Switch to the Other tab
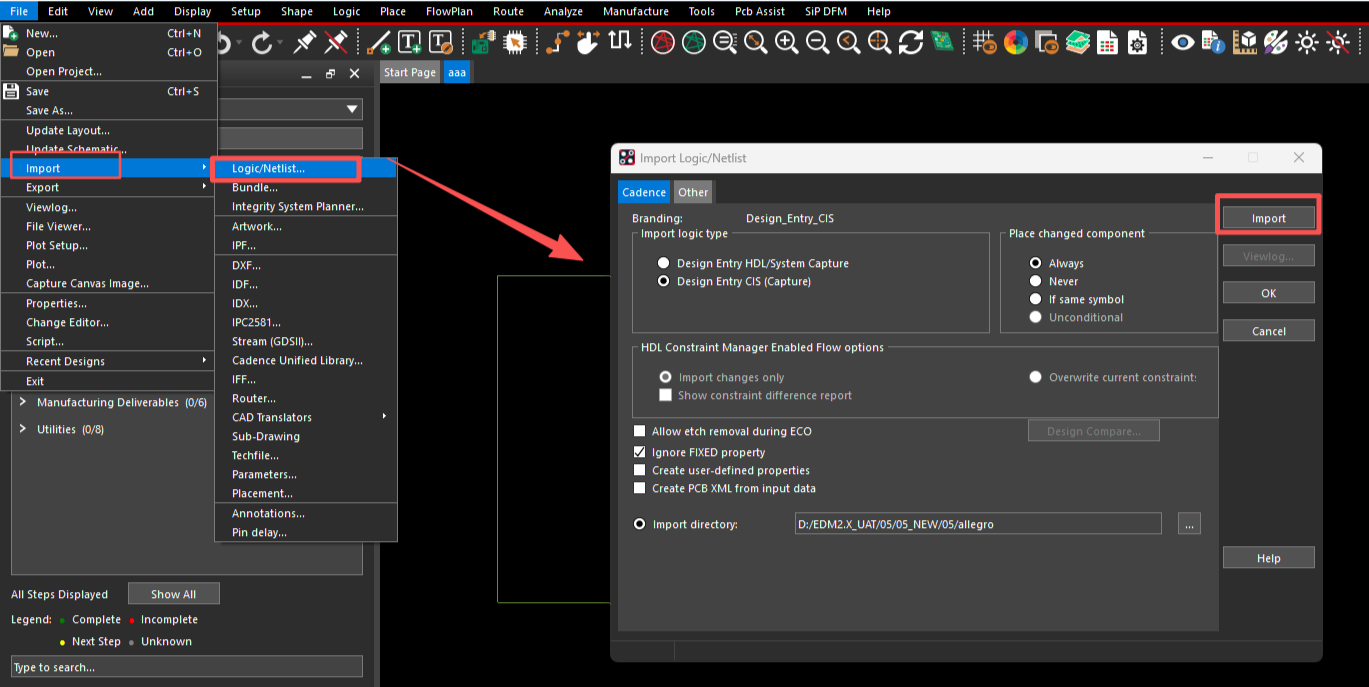The height and width of the screenshot is (687, 1369). pos(693,193)
